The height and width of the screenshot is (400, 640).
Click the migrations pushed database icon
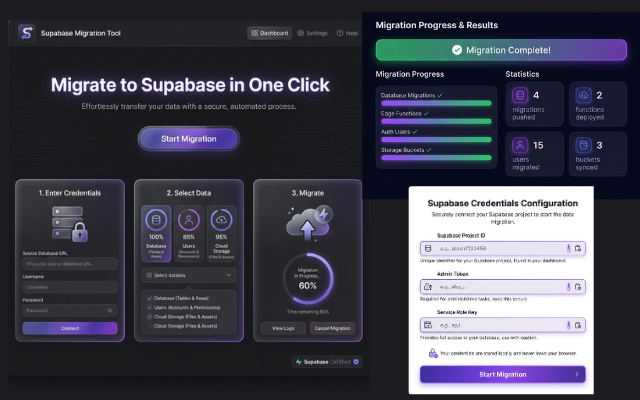tap(520, 96)
